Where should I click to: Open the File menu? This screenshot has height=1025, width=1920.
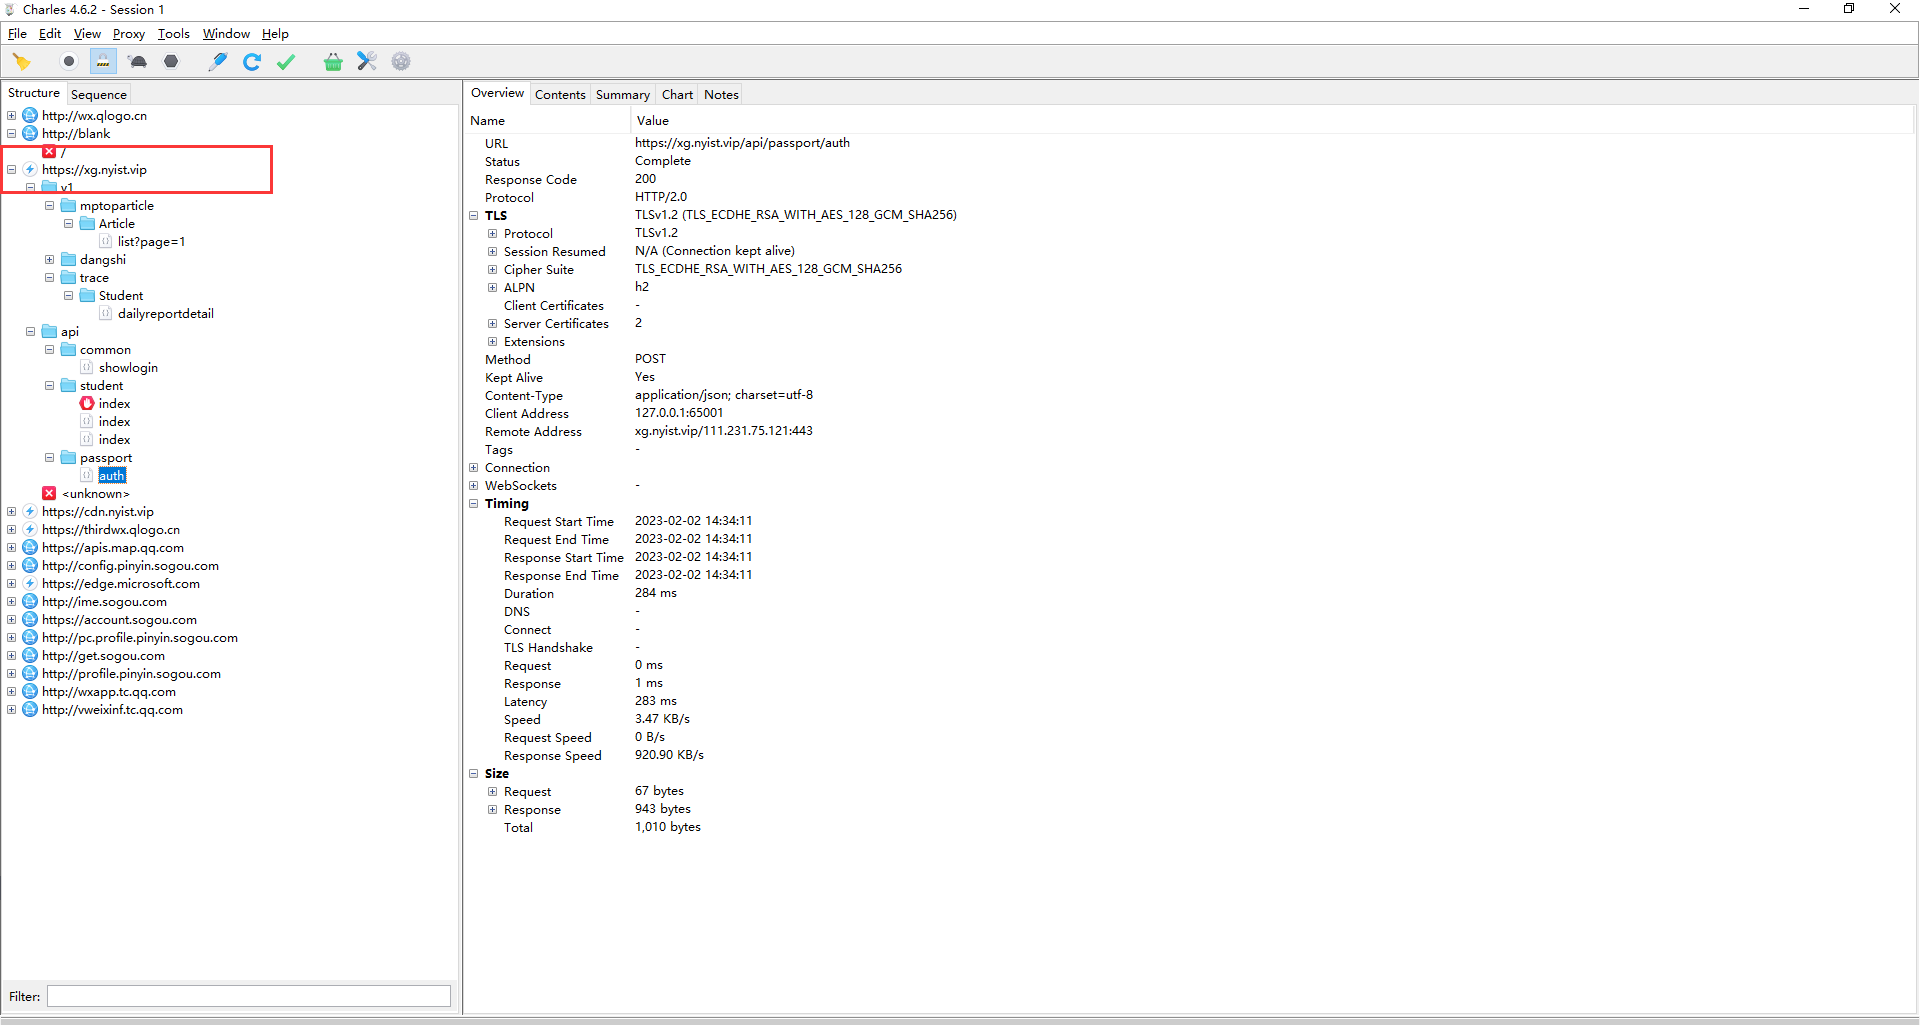tap(17, 34)
